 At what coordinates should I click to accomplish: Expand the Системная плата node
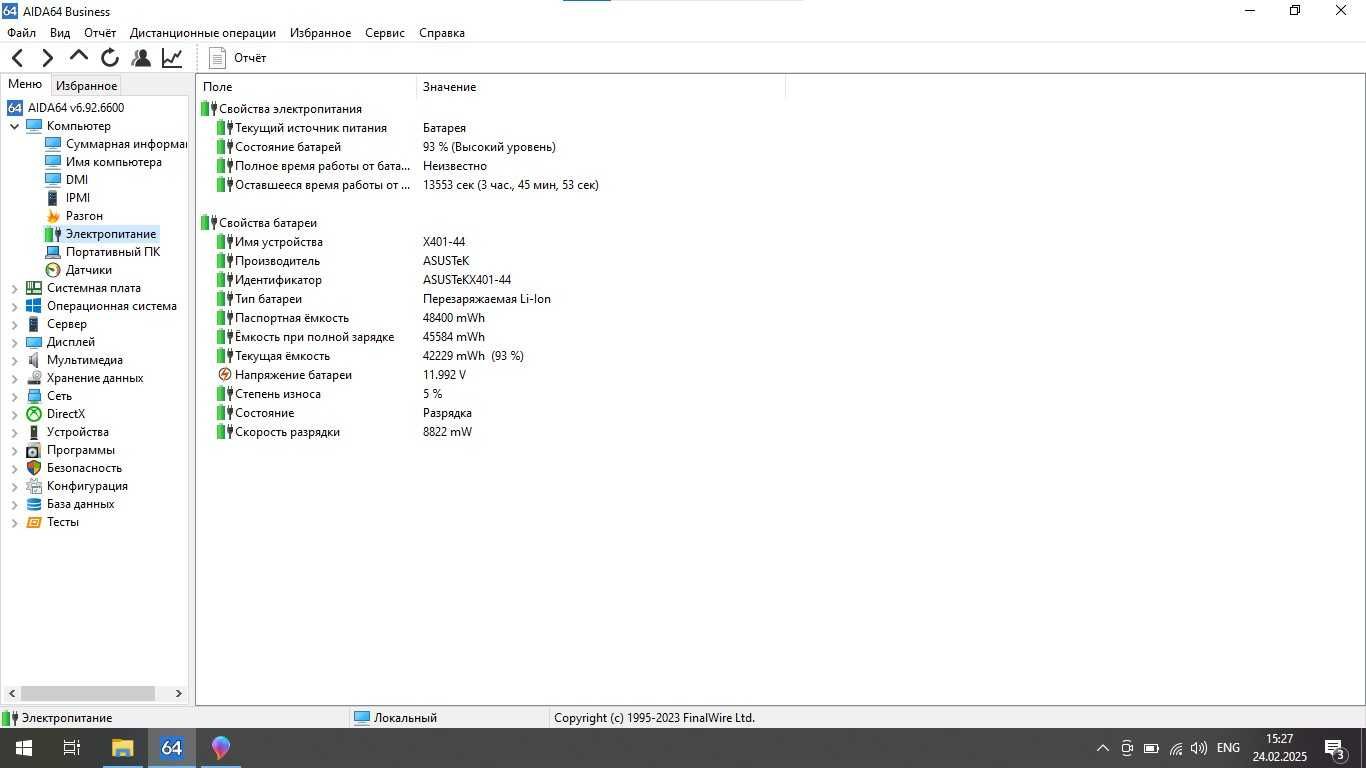pos(15,288)
